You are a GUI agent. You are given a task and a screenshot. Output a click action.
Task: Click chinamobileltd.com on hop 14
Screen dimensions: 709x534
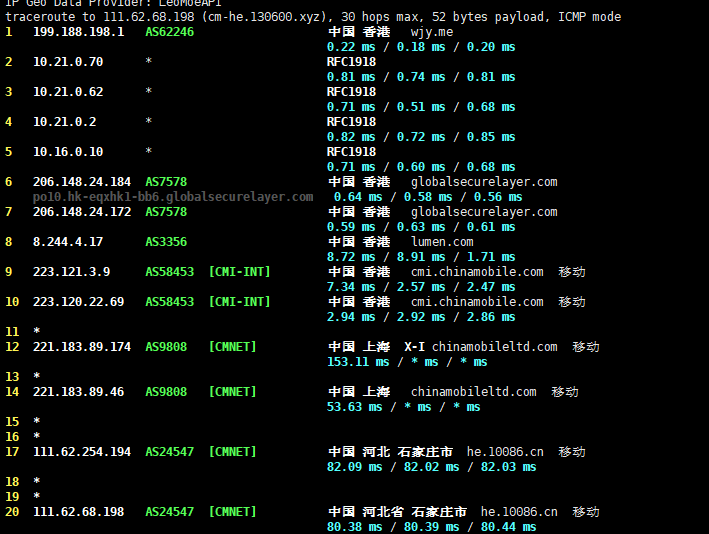[473, 392]
